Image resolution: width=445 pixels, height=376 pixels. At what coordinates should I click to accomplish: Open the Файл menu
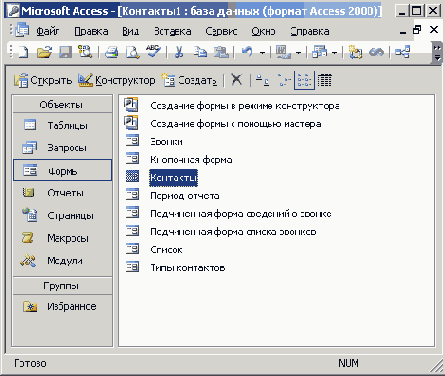pos(47,31)
